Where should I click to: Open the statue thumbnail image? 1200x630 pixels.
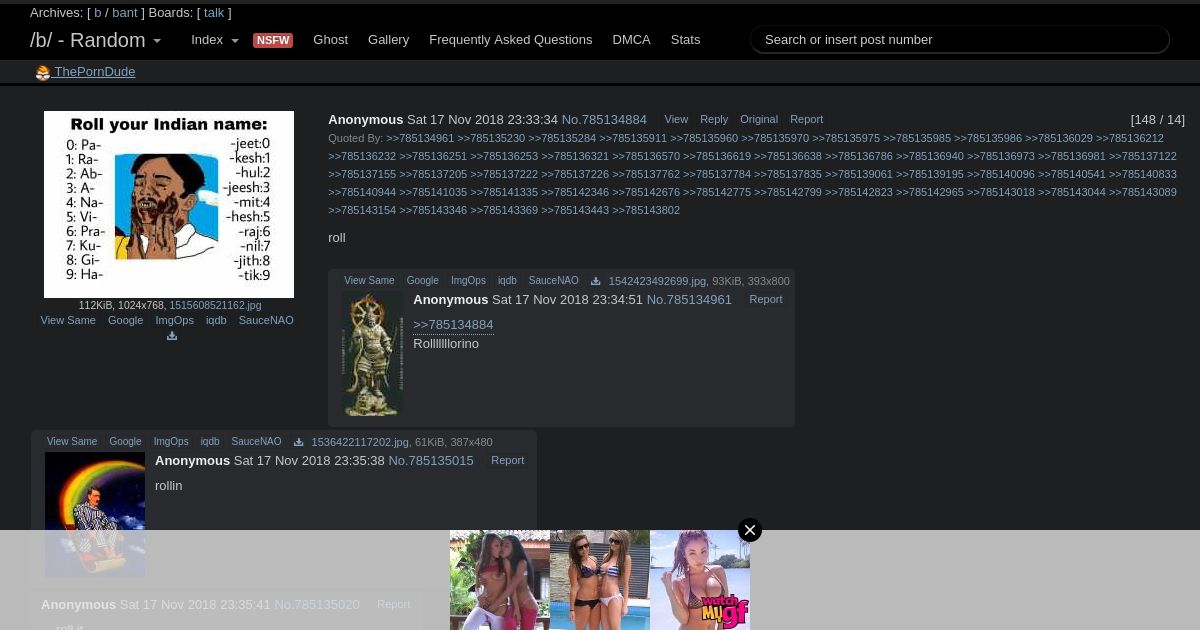click(x=373, y=355)
